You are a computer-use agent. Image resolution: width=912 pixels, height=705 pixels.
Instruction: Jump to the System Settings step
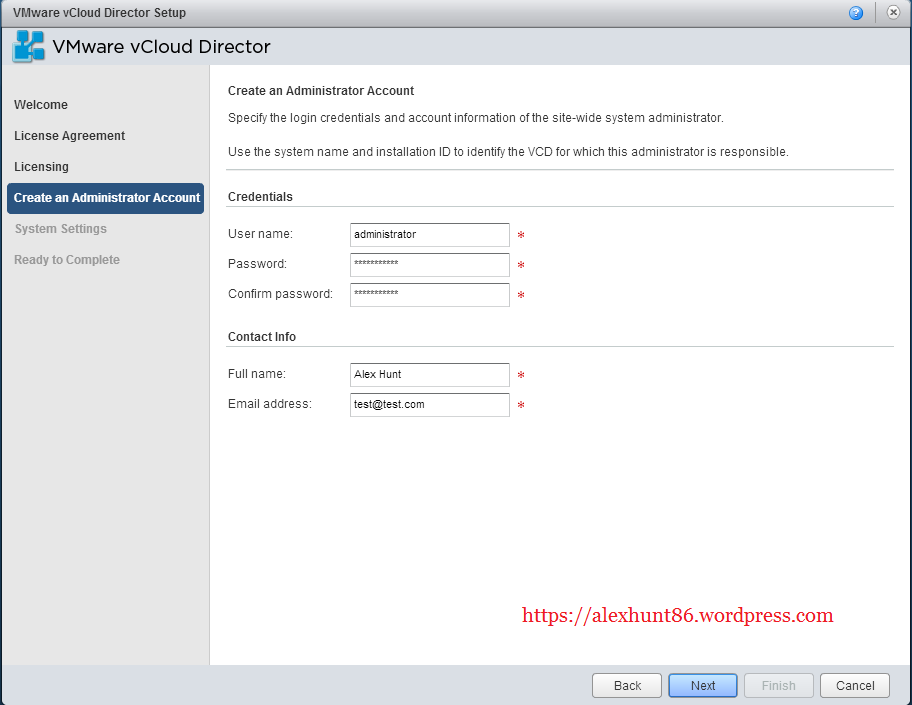(x=60, y=229)
